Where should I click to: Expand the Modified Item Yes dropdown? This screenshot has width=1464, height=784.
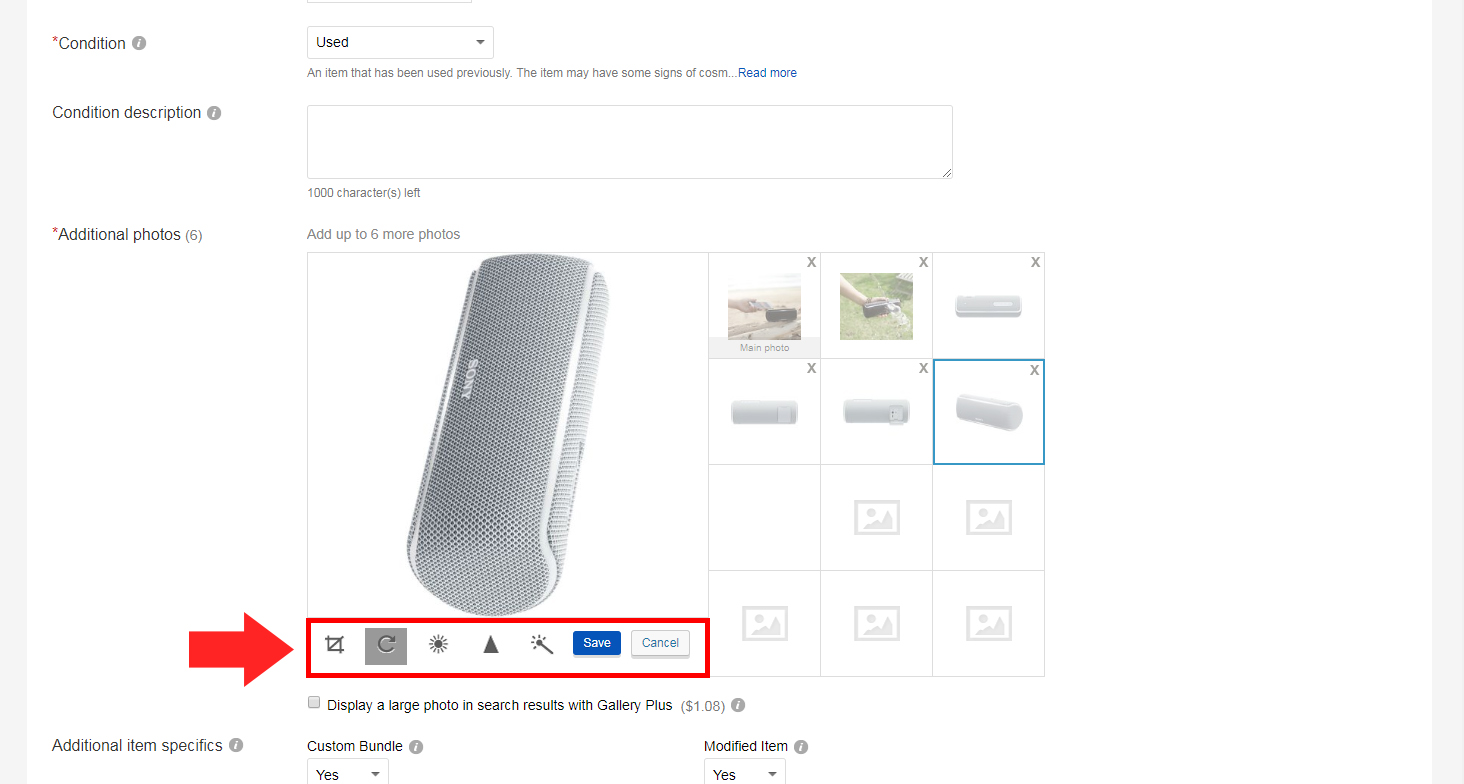tap(744, 773)
